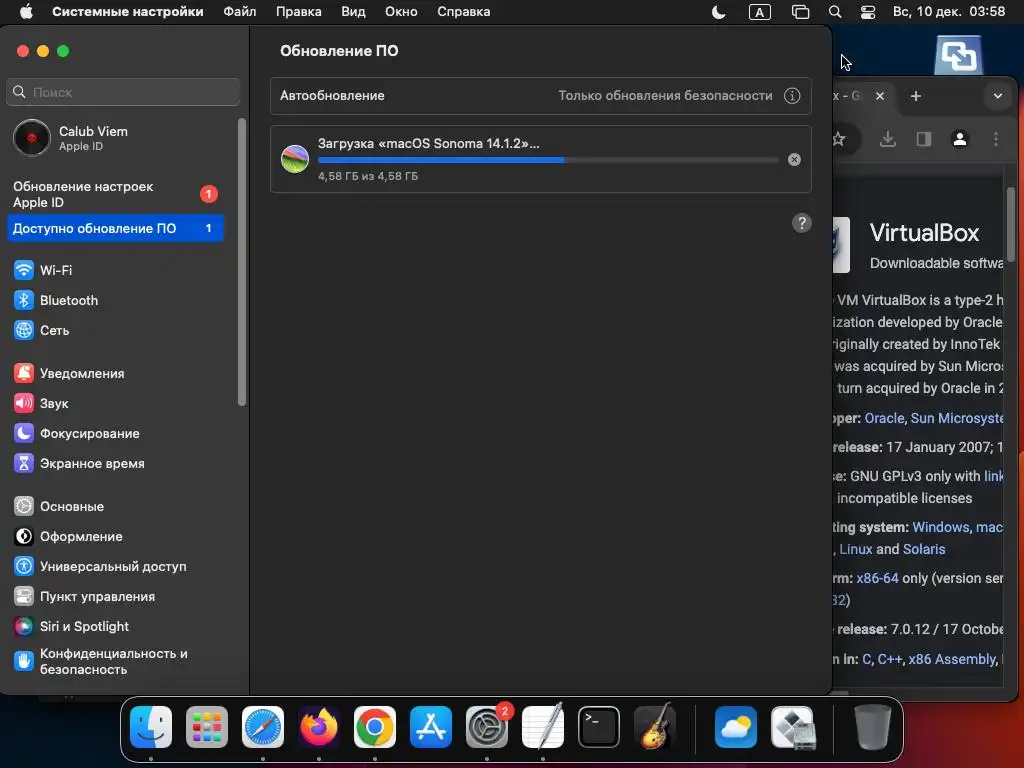This screenshot has height=768, width=1024.
Task: Open the Trash in the Dock
Action: pos(873,727)
